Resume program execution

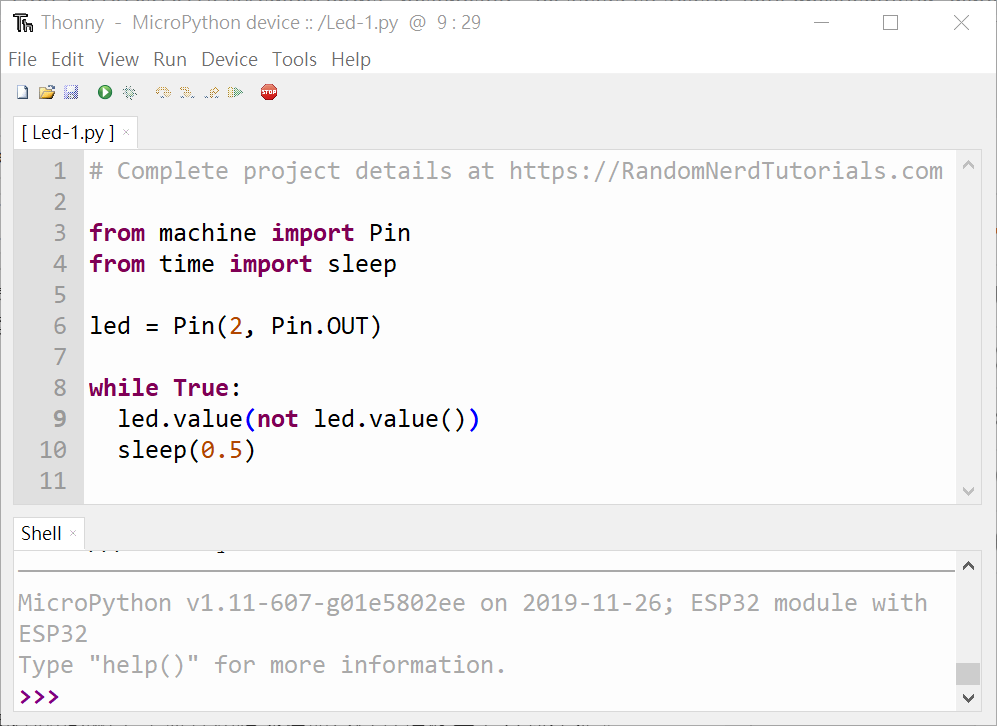point(237,91)
